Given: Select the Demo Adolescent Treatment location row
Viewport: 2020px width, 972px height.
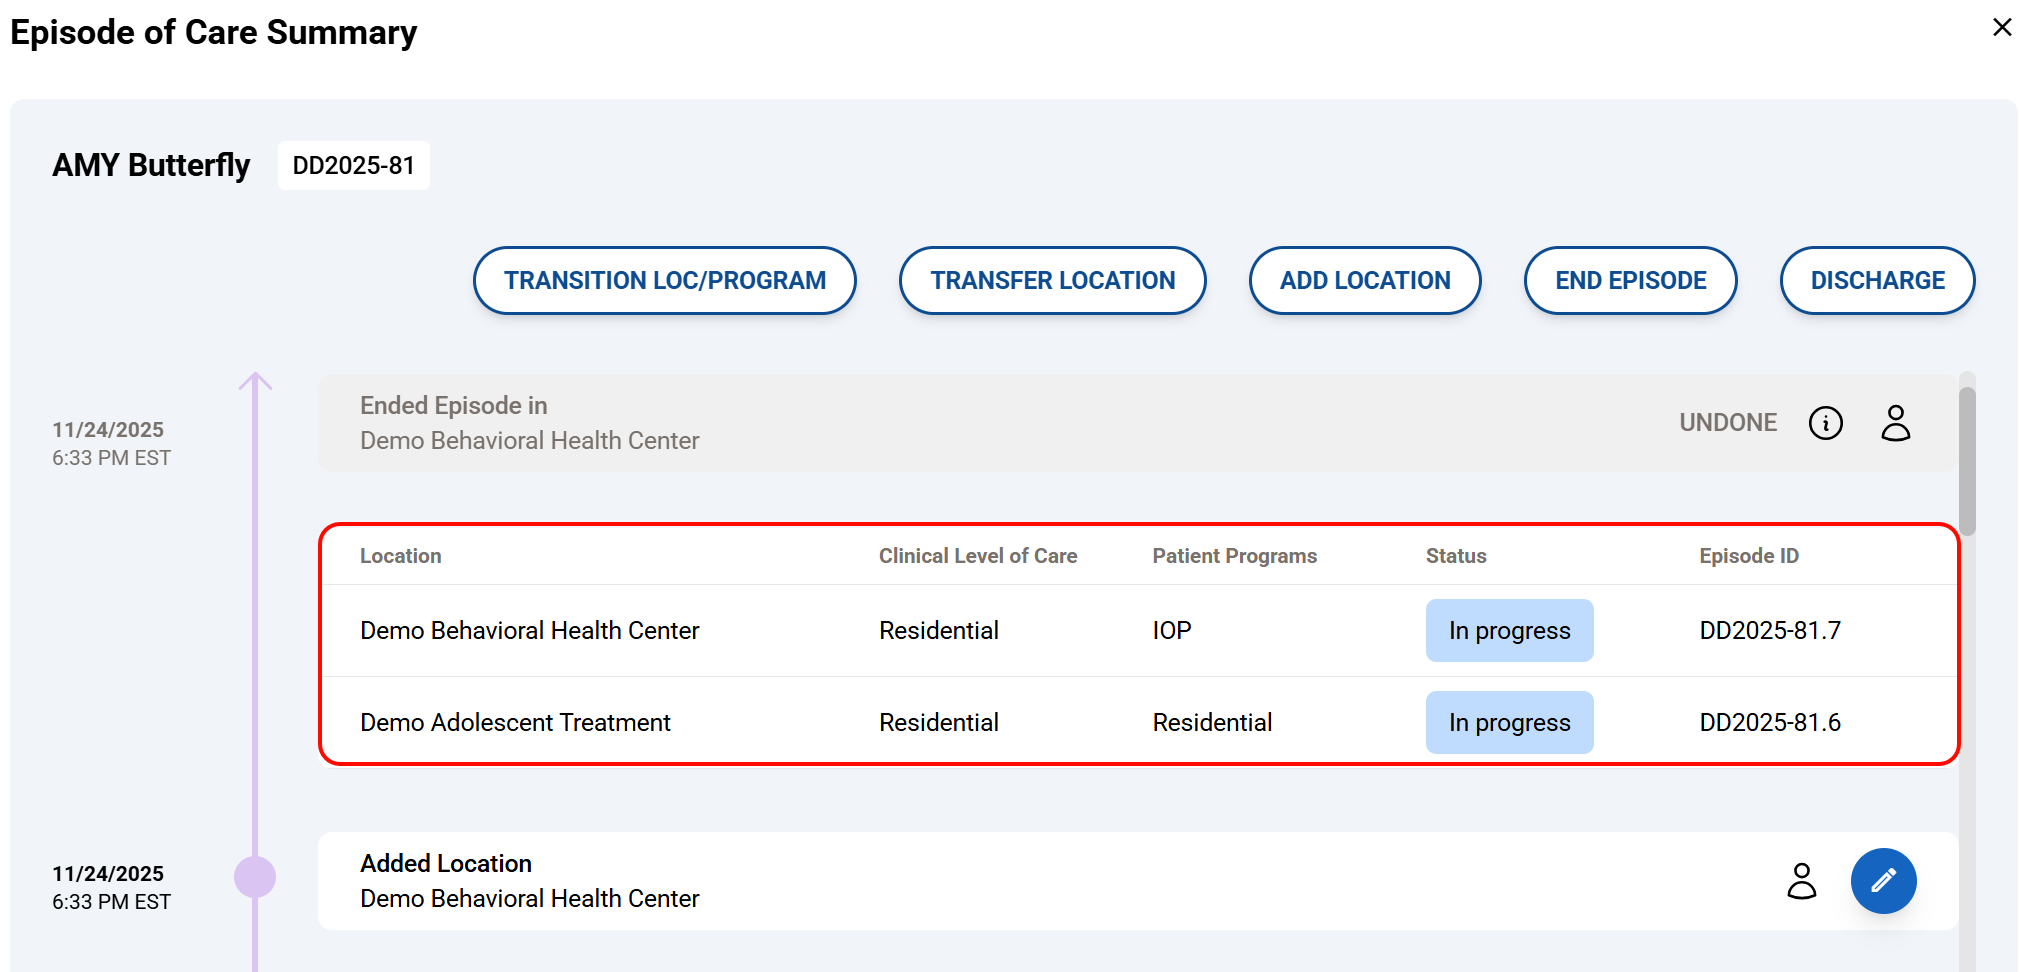Looking at the screenshot, I should [x=515, y=723].
